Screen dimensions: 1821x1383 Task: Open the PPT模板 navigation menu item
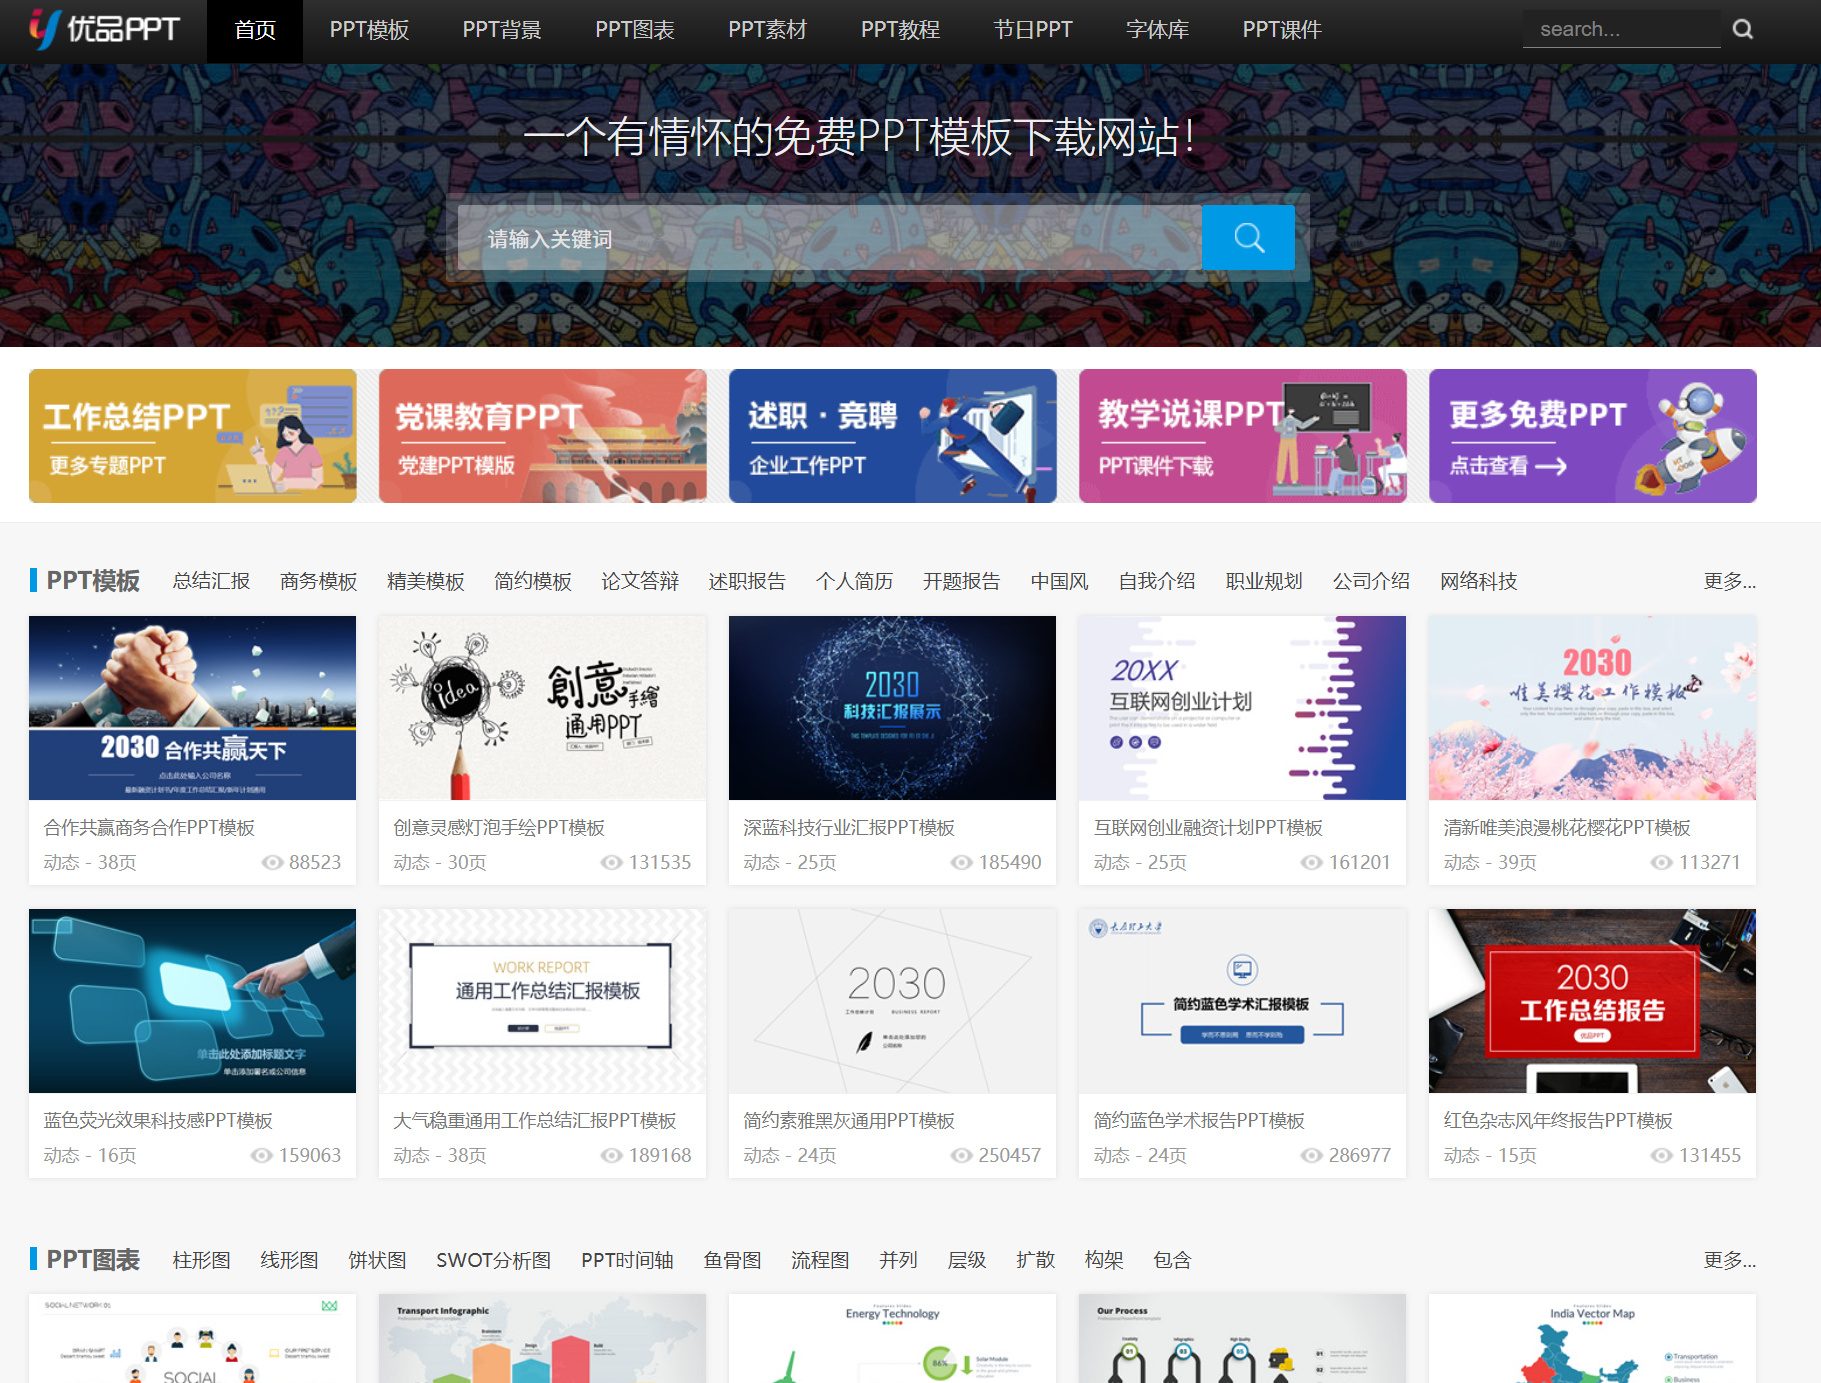(369, 30)
